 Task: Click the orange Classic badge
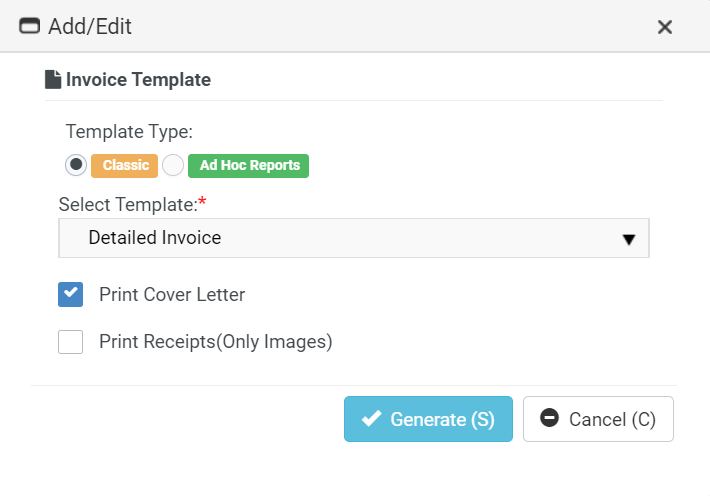click(x=125, y=166)
